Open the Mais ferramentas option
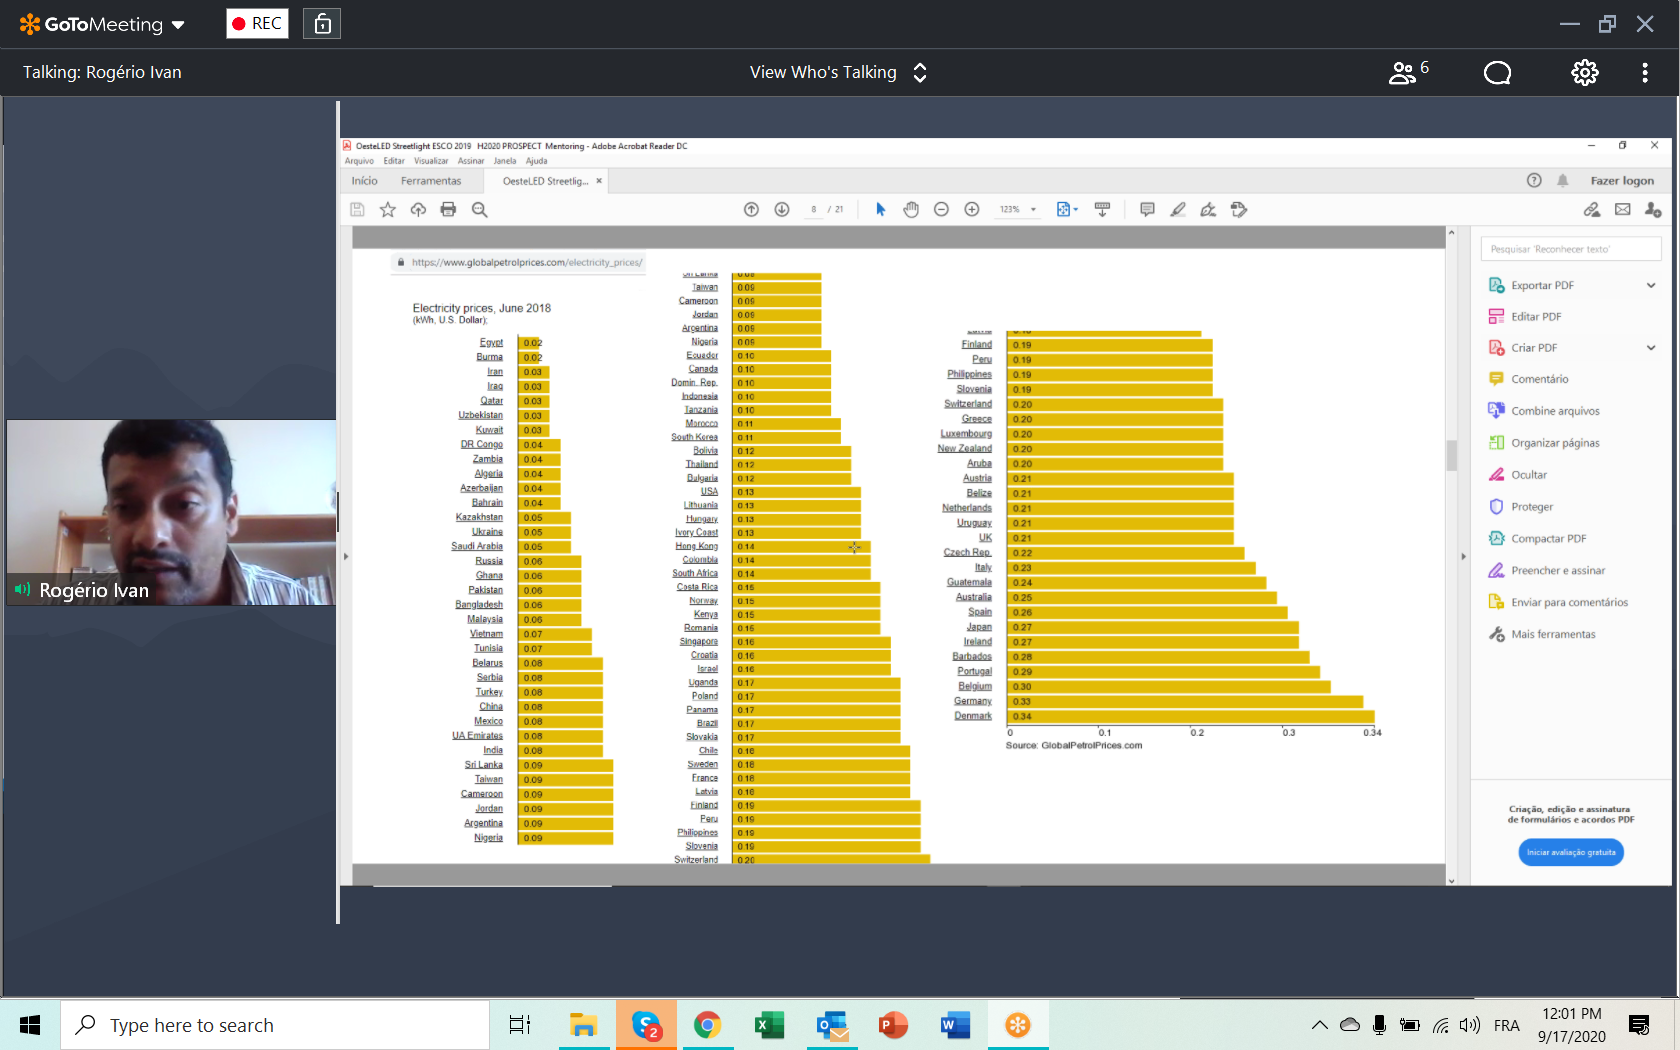1680x1050 pixels. [x=1552, y=634]
